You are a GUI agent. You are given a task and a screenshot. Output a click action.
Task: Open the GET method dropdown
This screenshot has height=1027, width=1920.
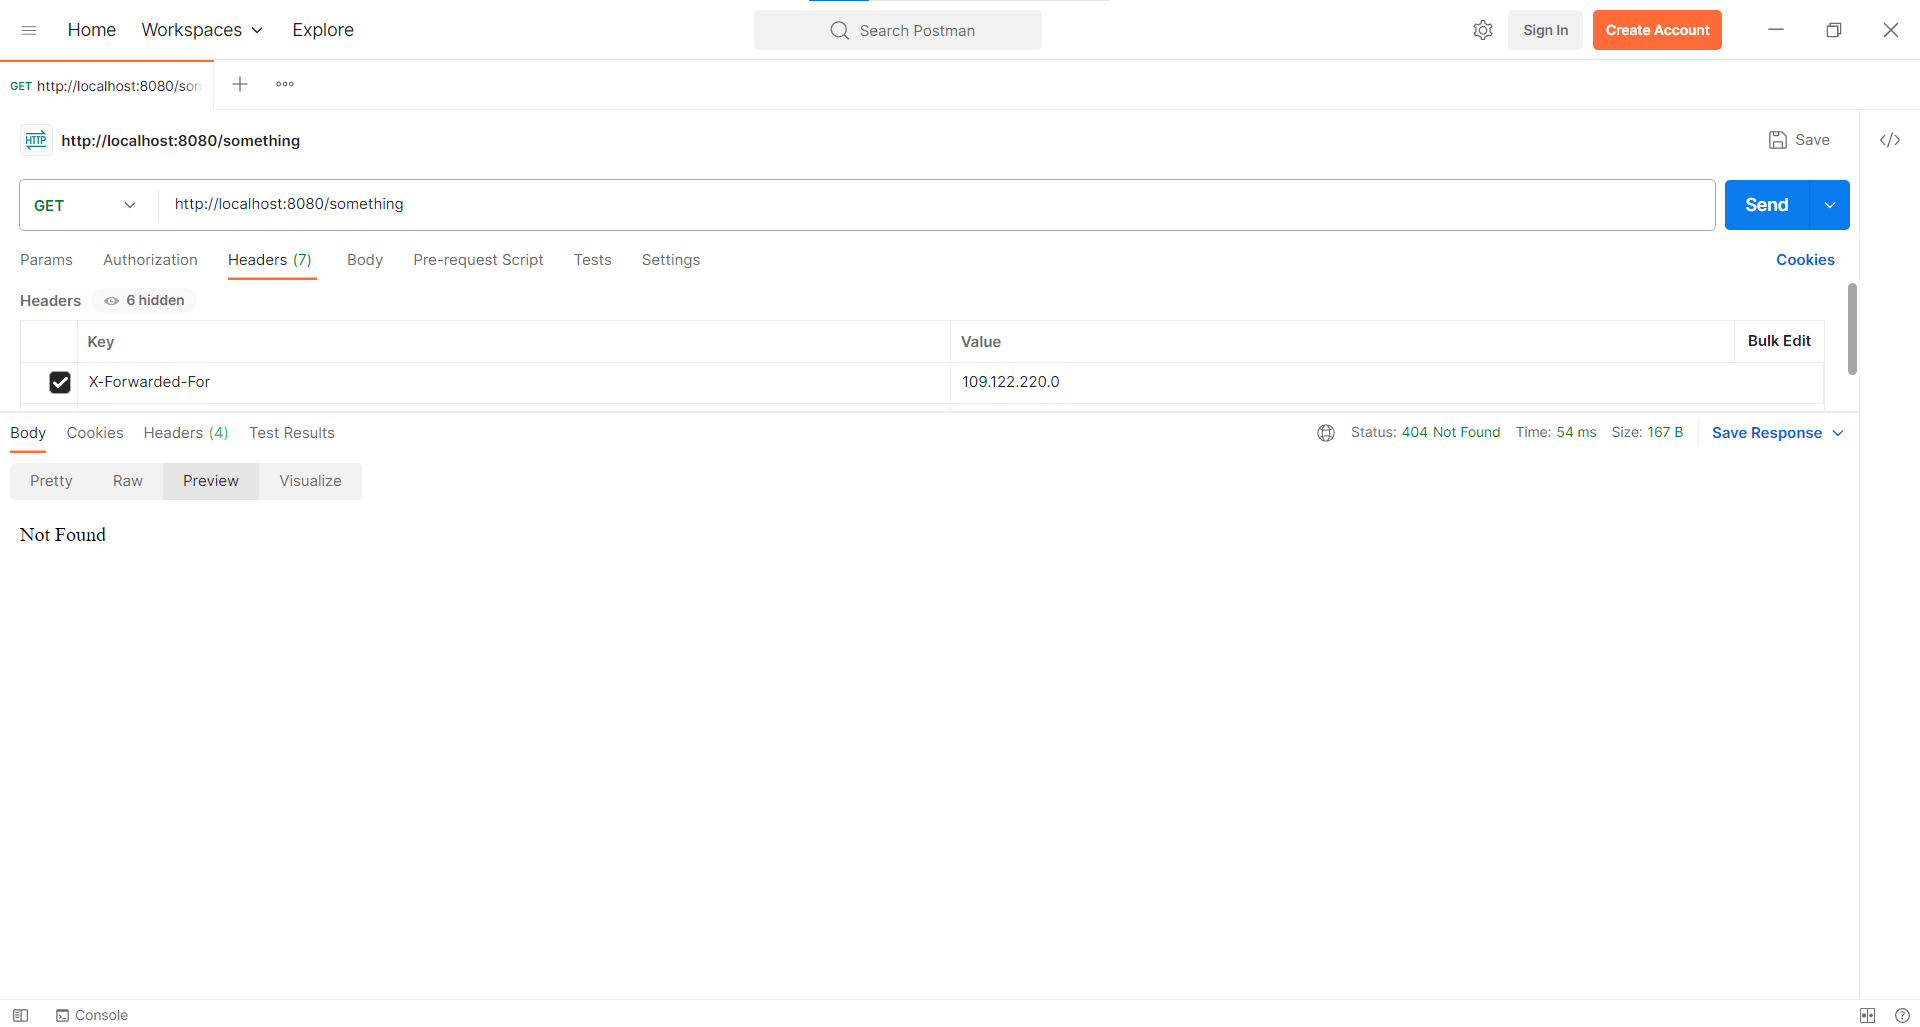[86, 205]
